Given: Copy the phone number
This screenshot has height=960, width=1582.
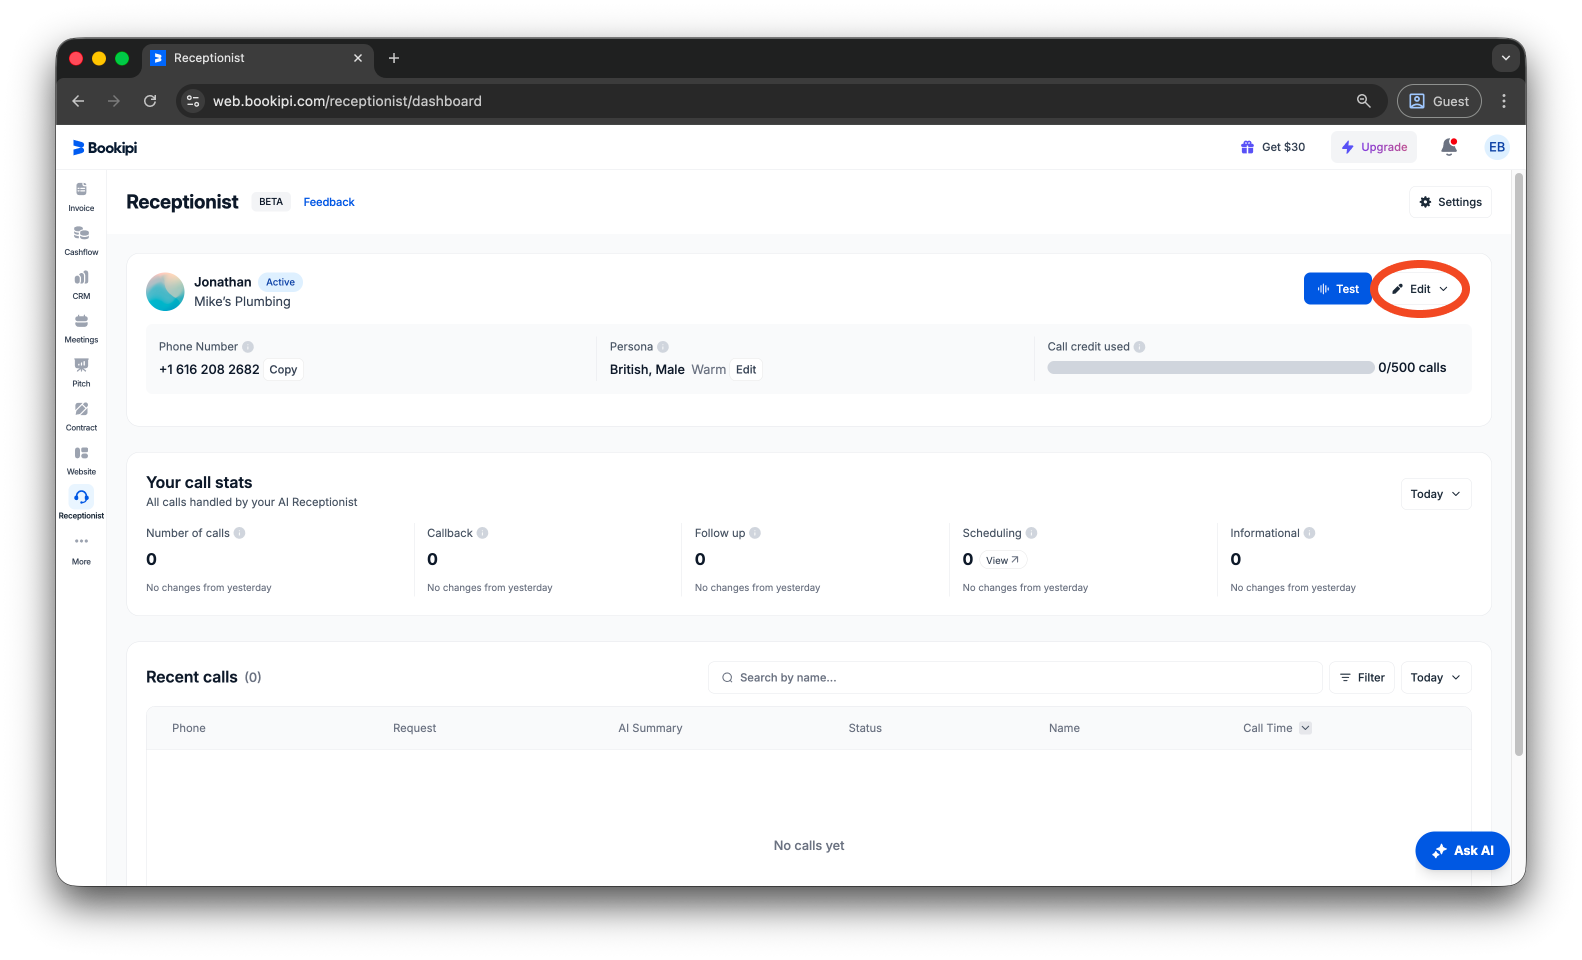Looking at the screenshot, I should (x=283, y=370).
